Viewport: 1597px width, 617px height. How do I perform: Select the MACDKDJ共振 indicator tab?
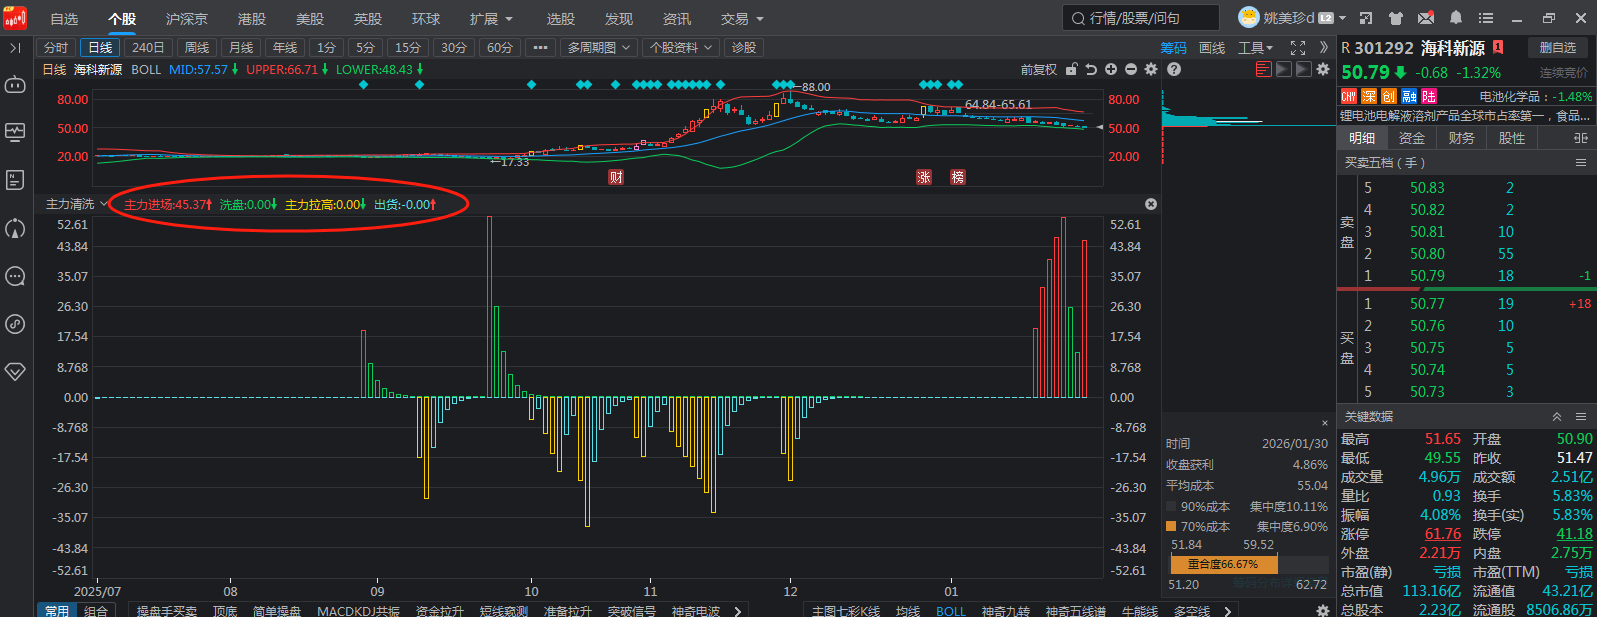[358, 611]
